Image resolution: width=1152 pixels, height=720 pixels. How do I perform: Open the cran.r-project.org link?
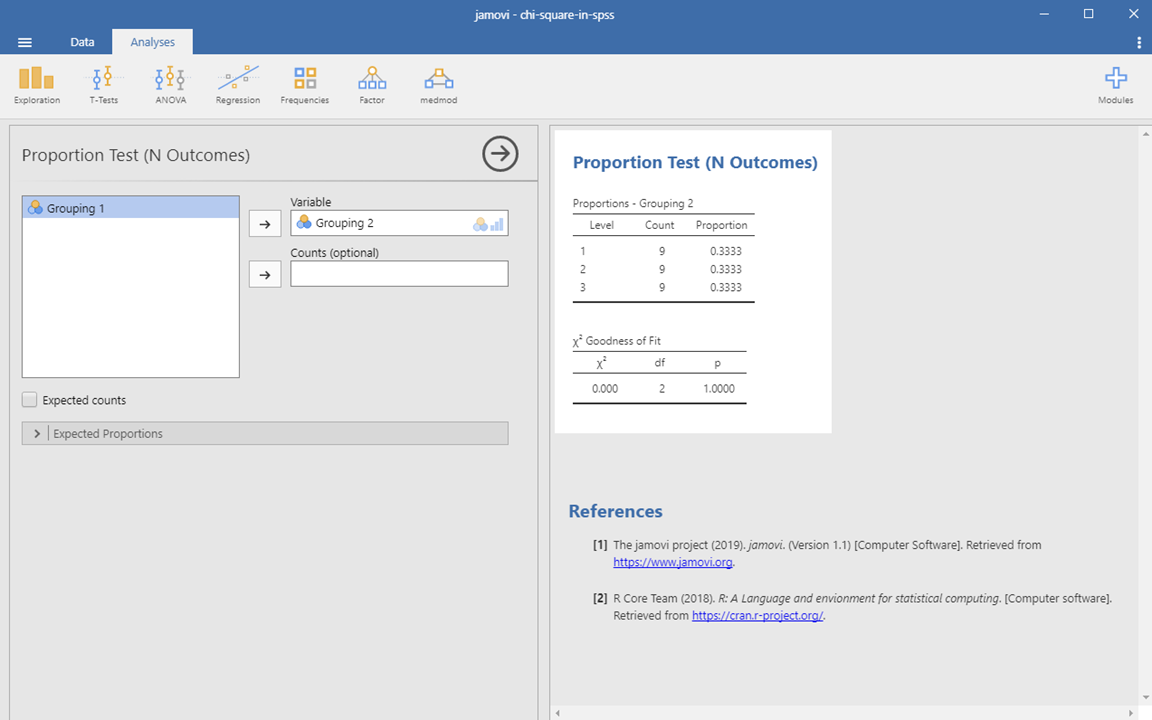click(x=757, y=616)
